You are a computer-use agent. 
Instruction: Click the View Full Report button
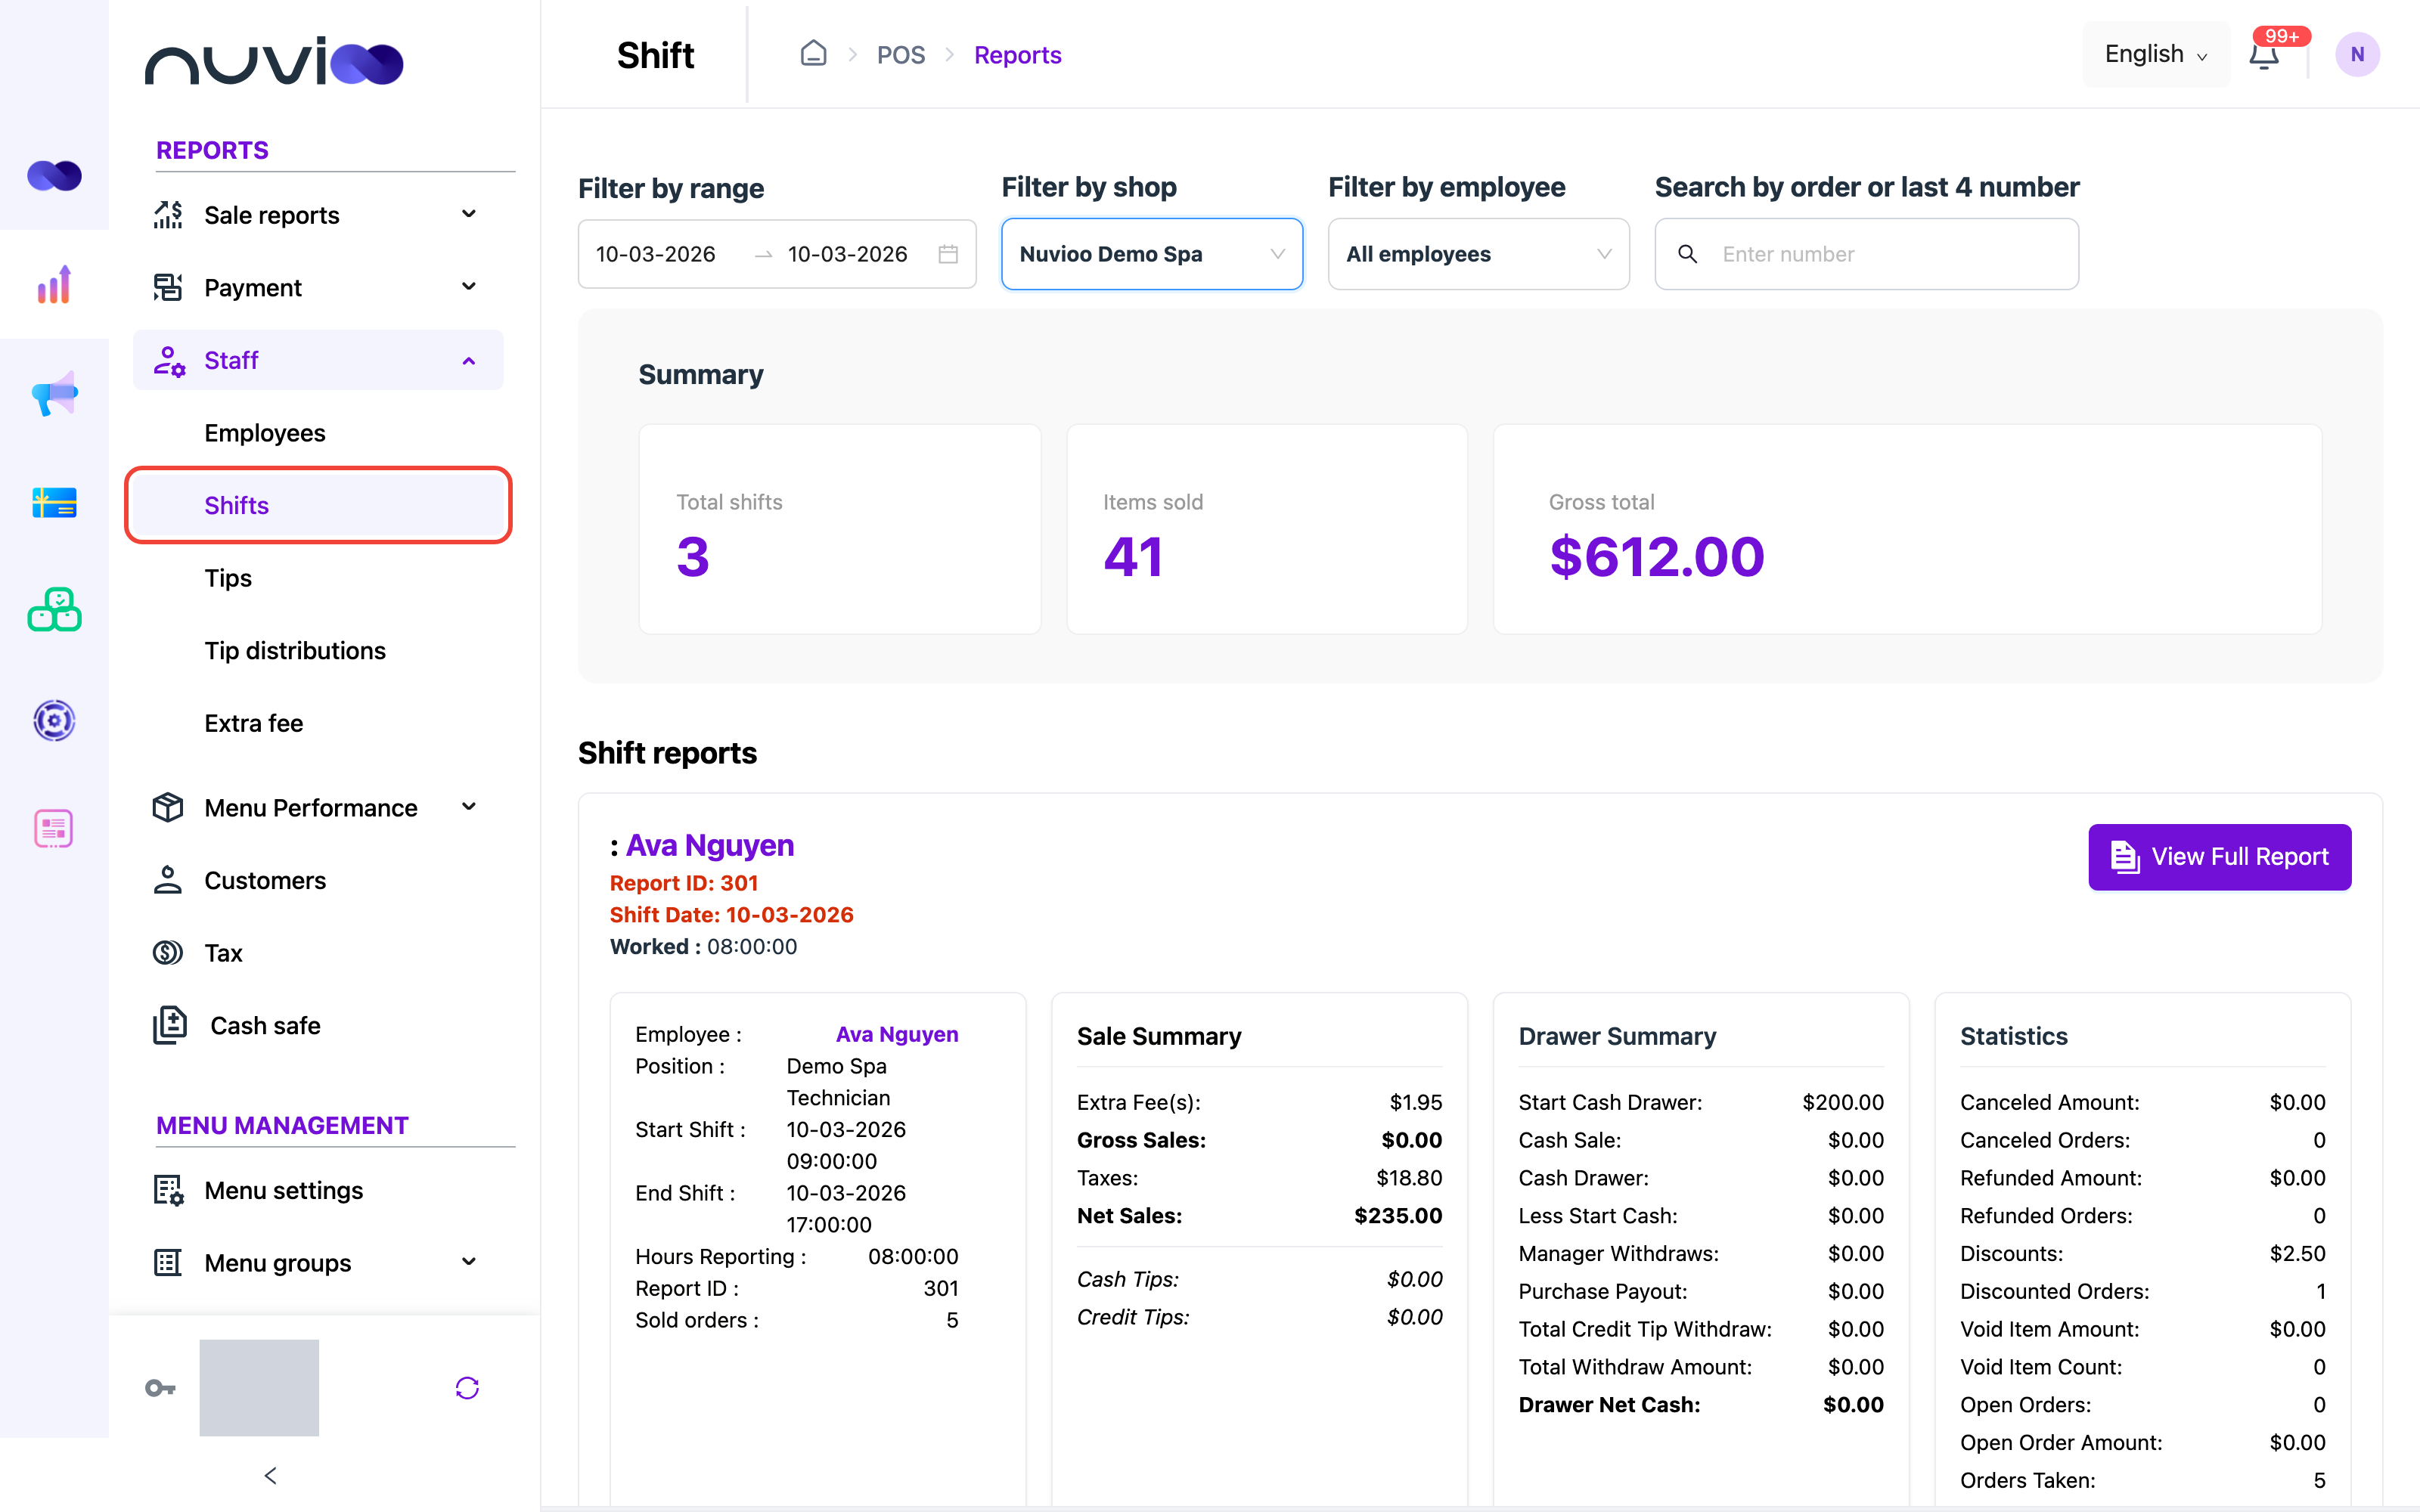point(2220,857)
